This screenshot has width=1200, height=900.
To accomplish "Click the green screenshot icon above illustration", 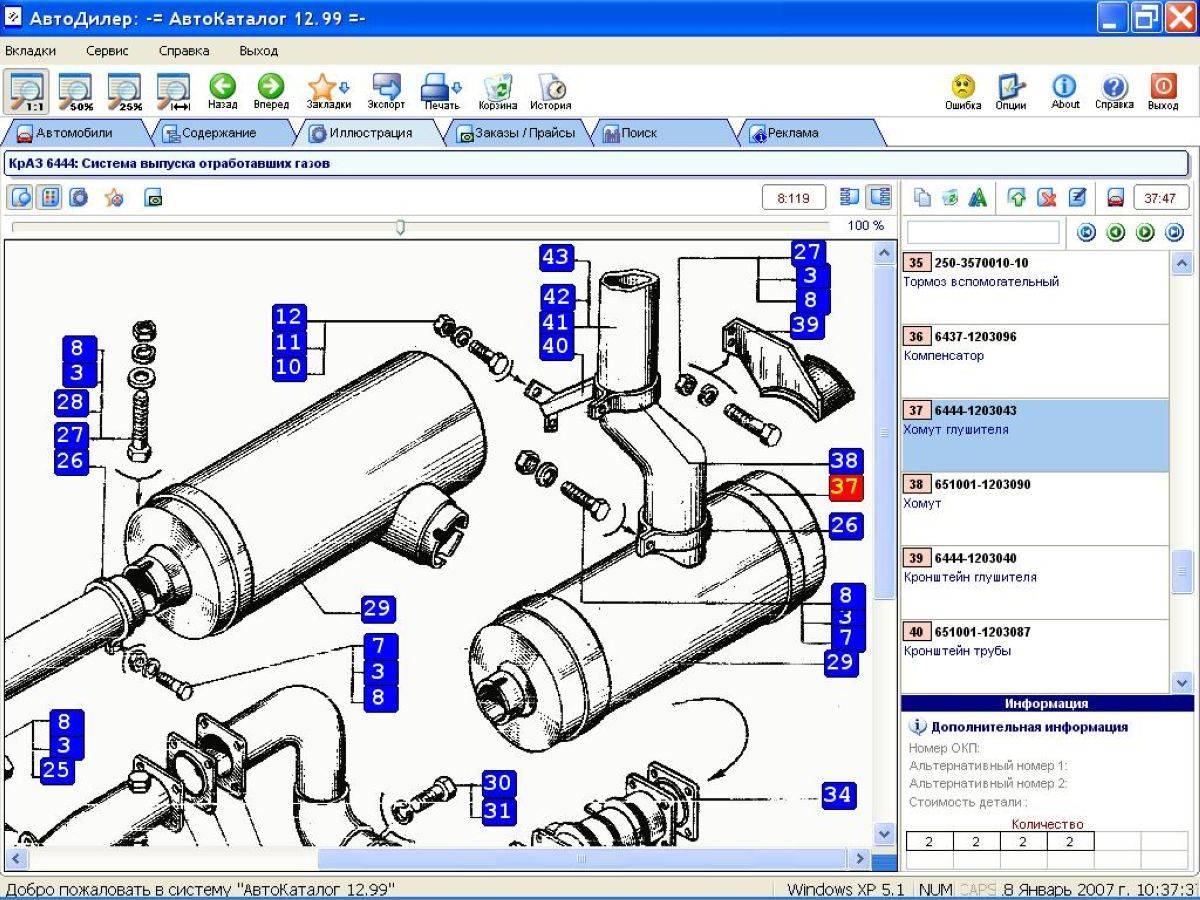I will [153, 197].
